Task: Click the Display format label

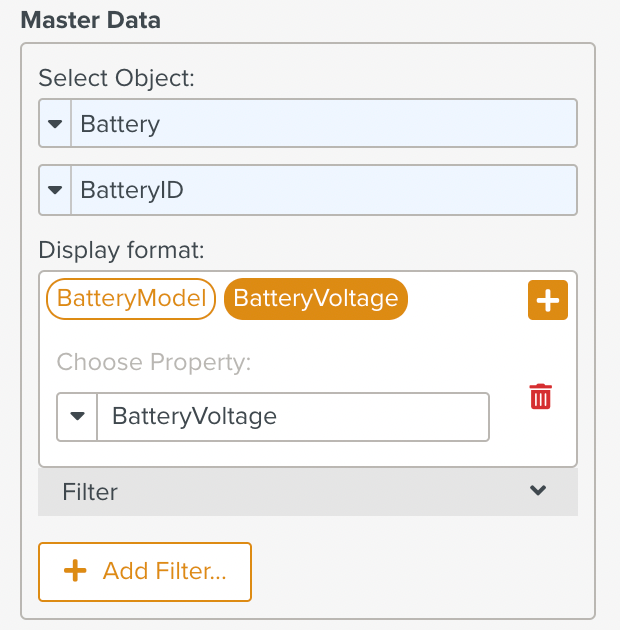Action: (x=120, y=248)
